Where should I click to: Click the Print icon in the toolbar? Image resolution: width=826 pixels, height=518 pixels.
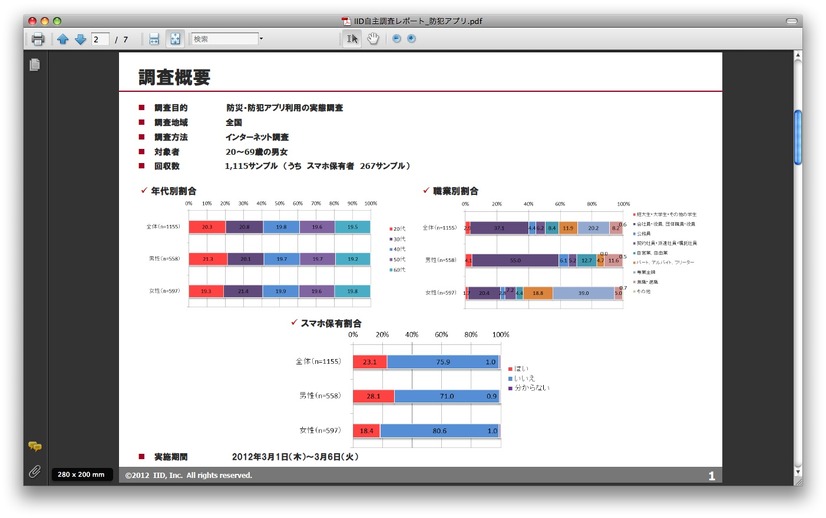coord(38,39)
